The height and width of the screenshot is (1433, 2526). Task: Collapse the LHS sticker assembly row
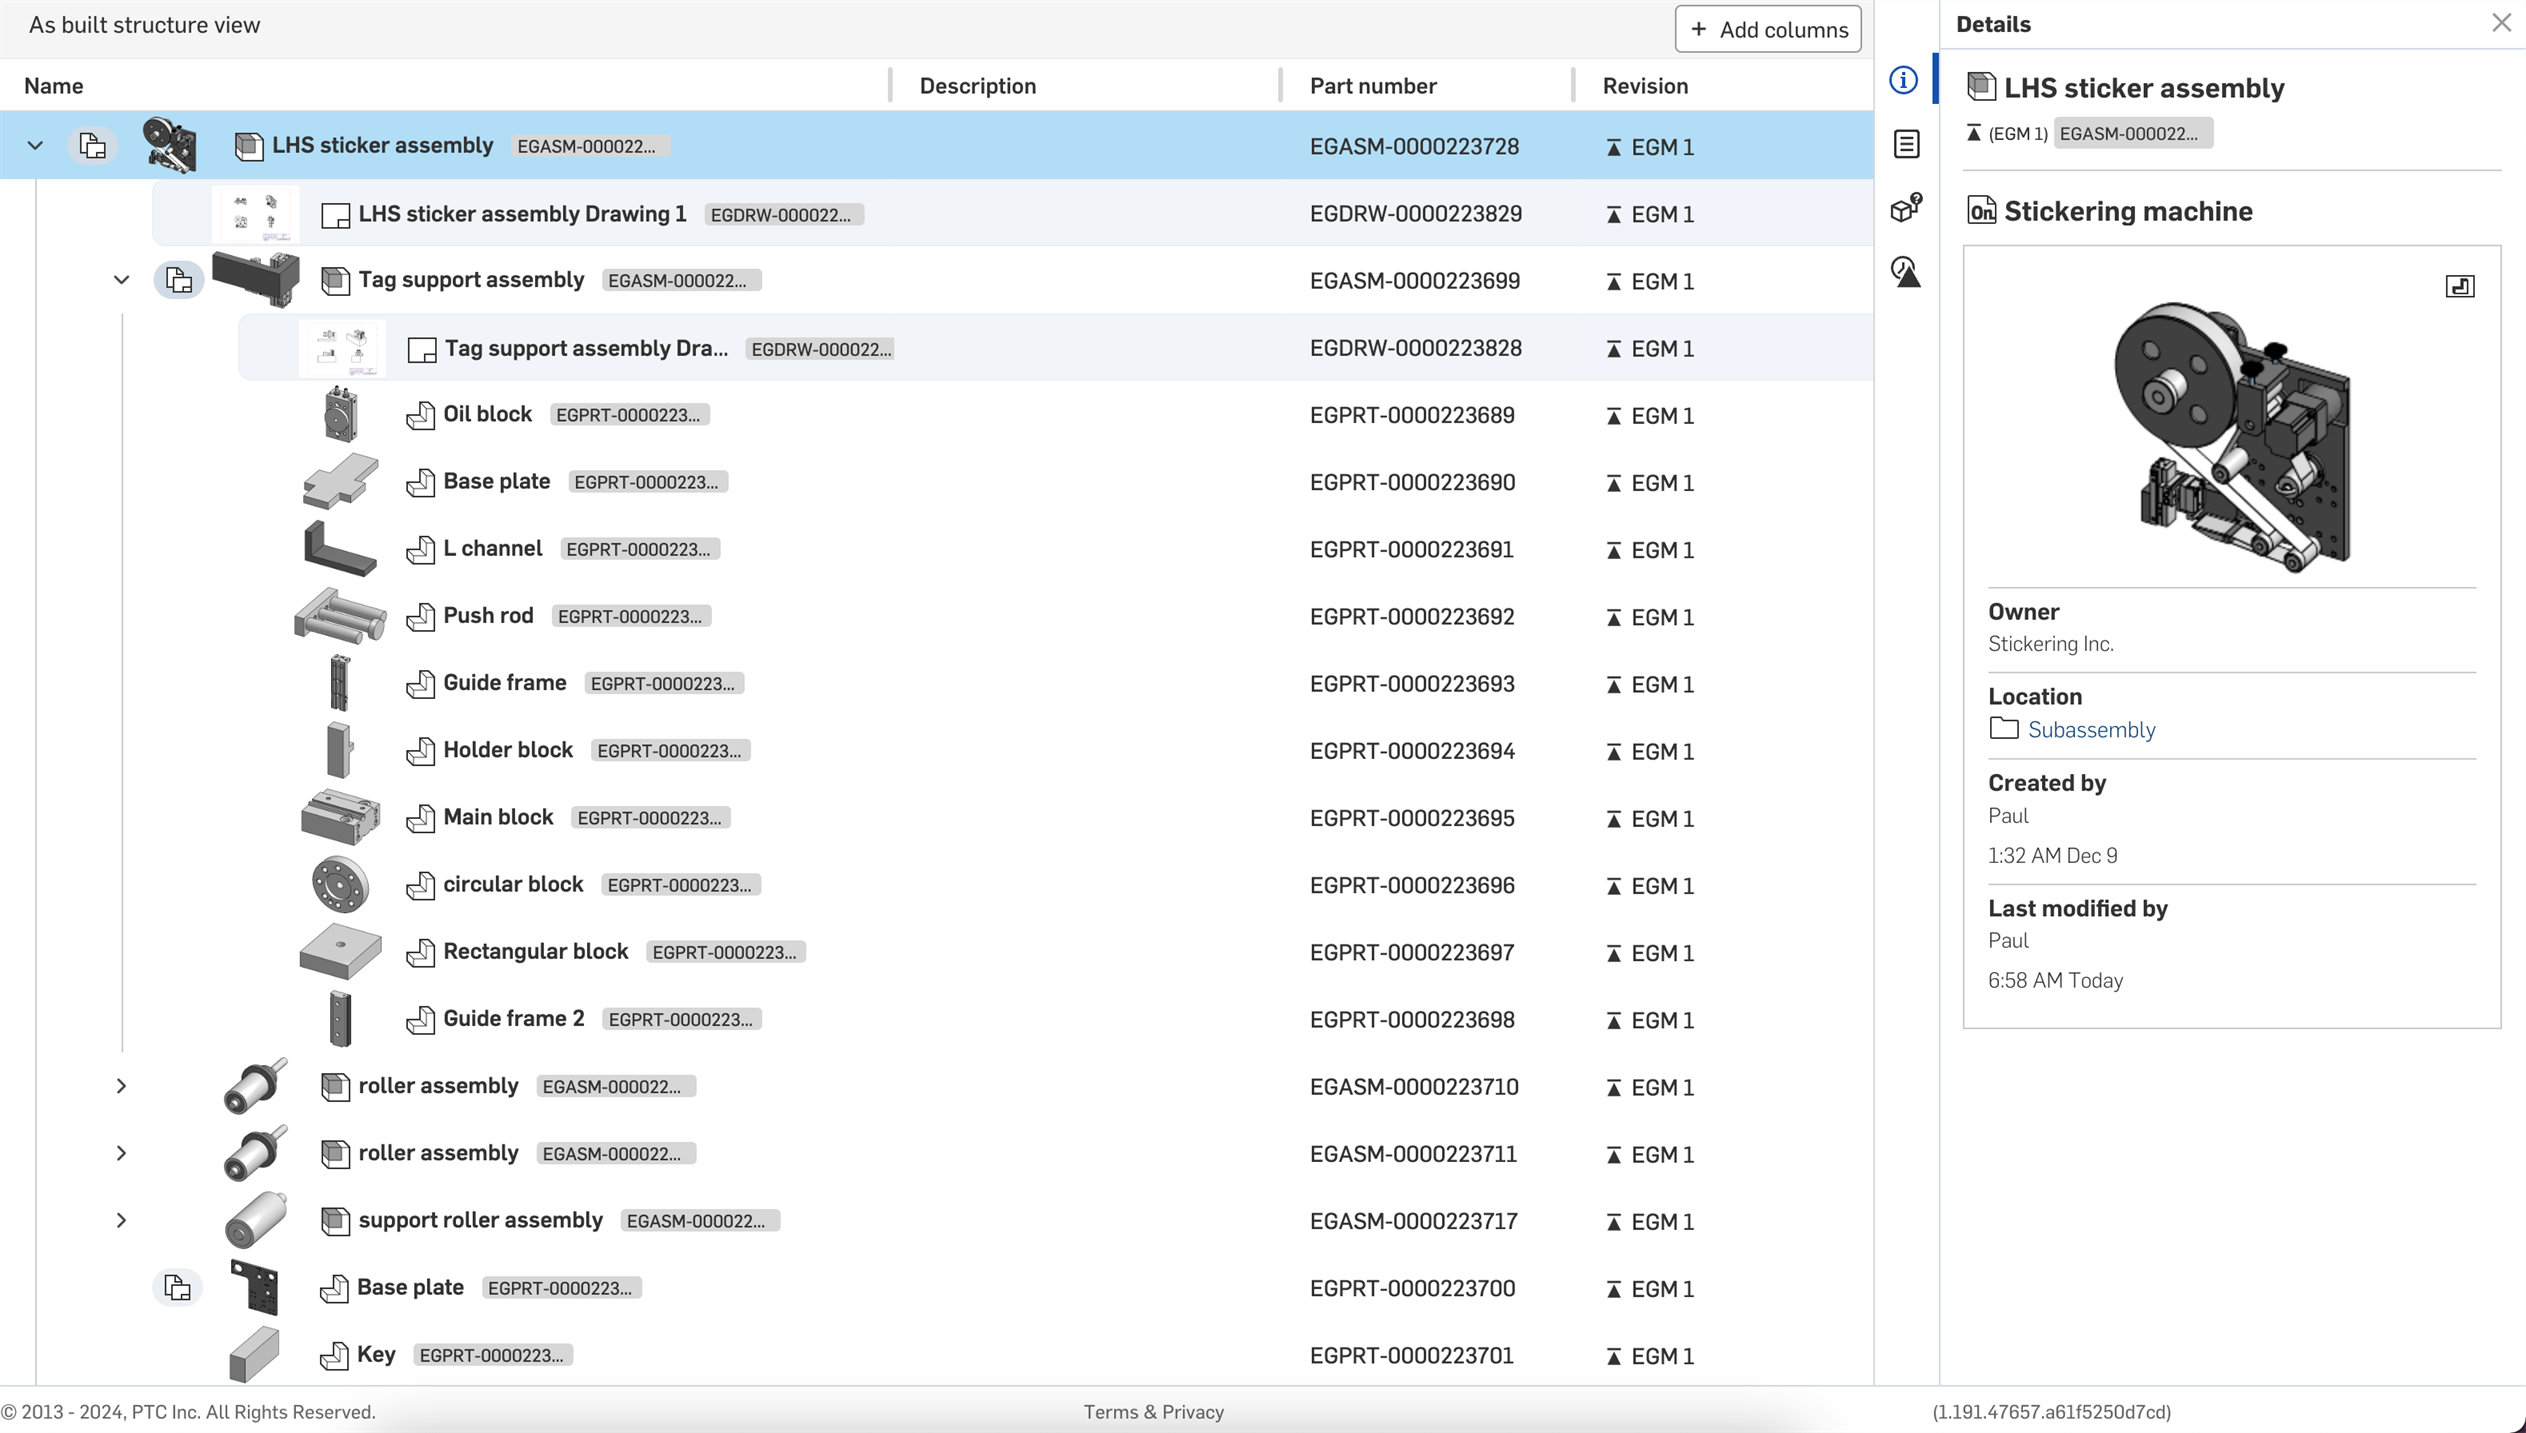[35, 146]
